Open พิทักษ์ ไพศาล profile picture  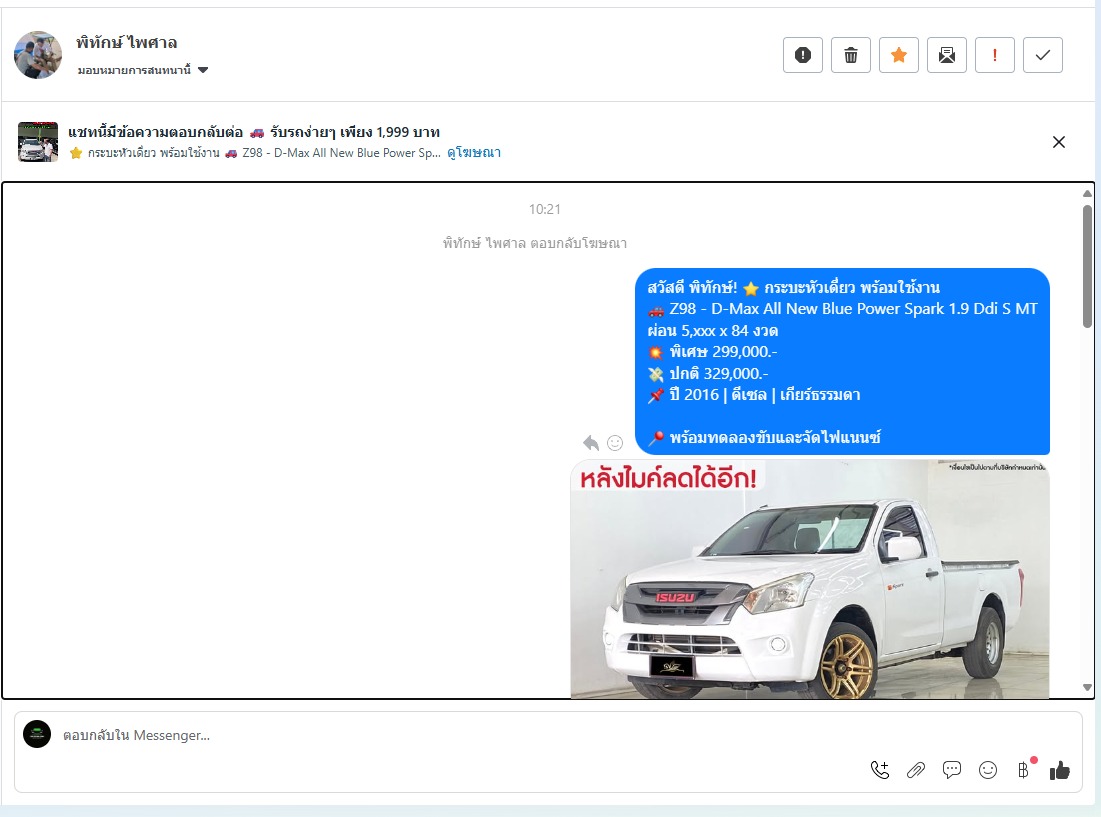[38, 55]
